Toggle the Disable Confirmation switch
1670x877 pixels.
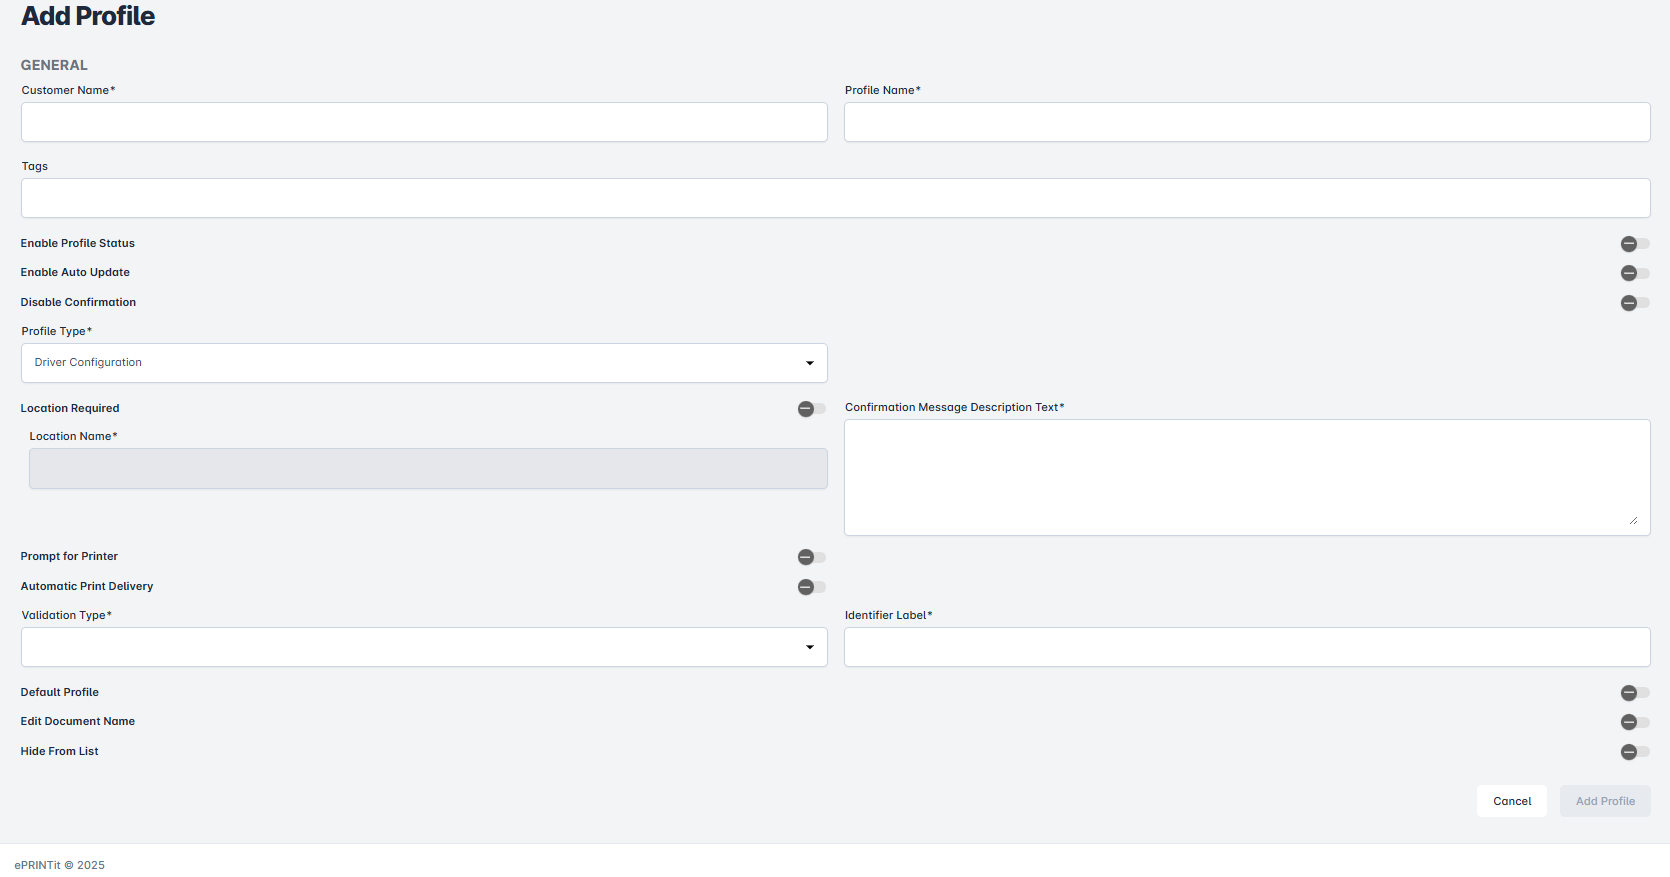[1634, 303]
